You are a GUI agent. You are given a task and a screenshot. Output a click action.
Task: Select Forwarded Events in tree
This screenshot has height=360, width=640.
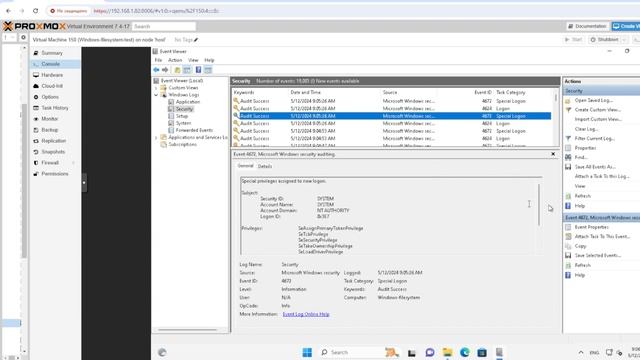[194, 130]
